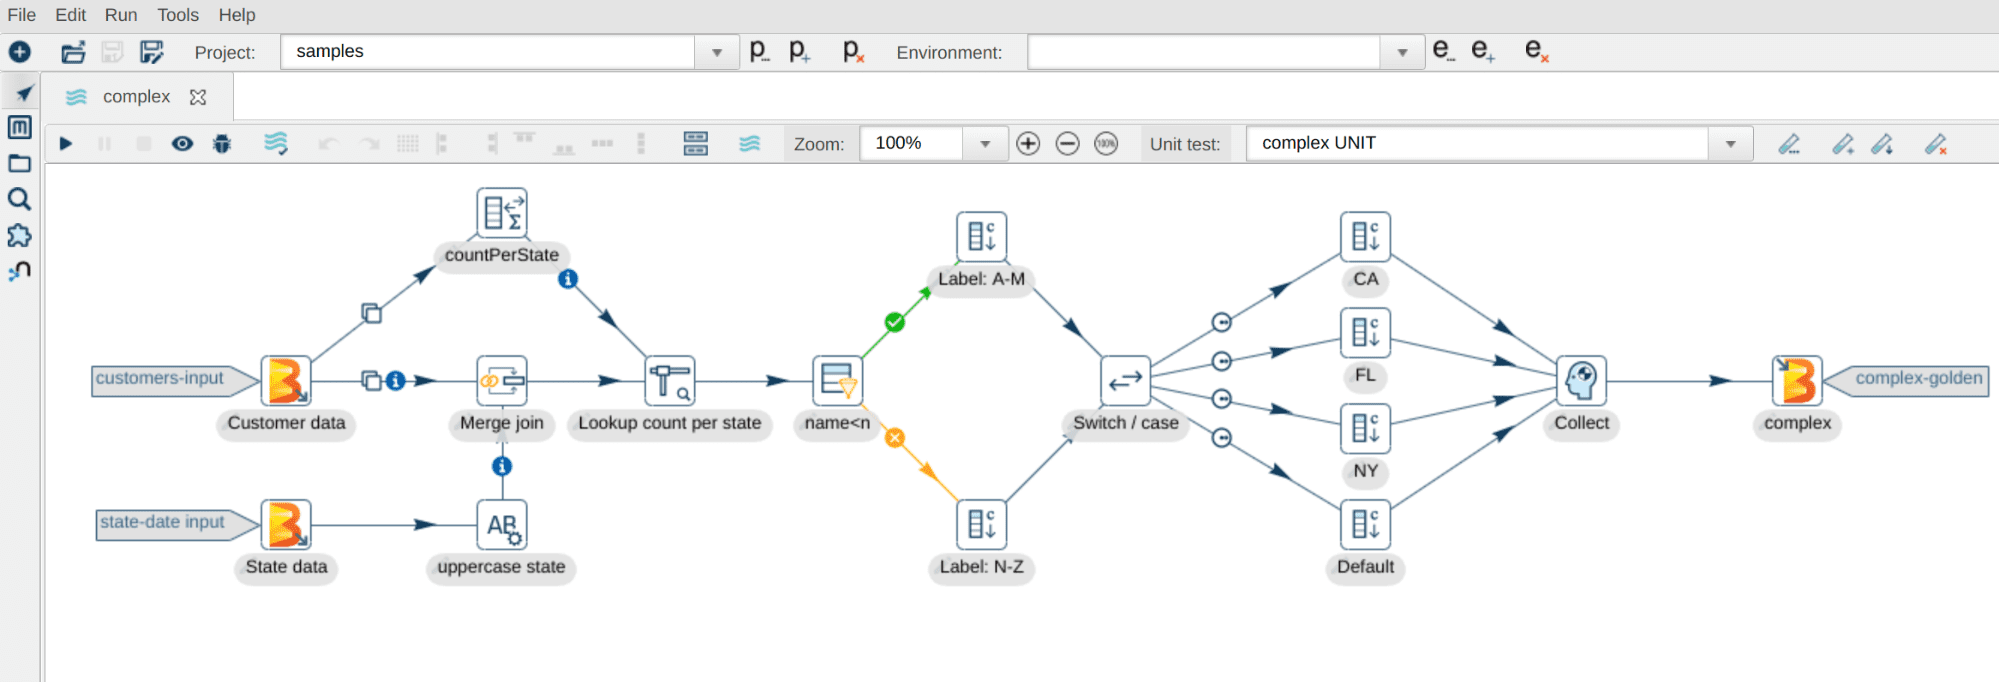
Task: Toggle the orange false-condition hop marker
Action: (x=895, y=438)
